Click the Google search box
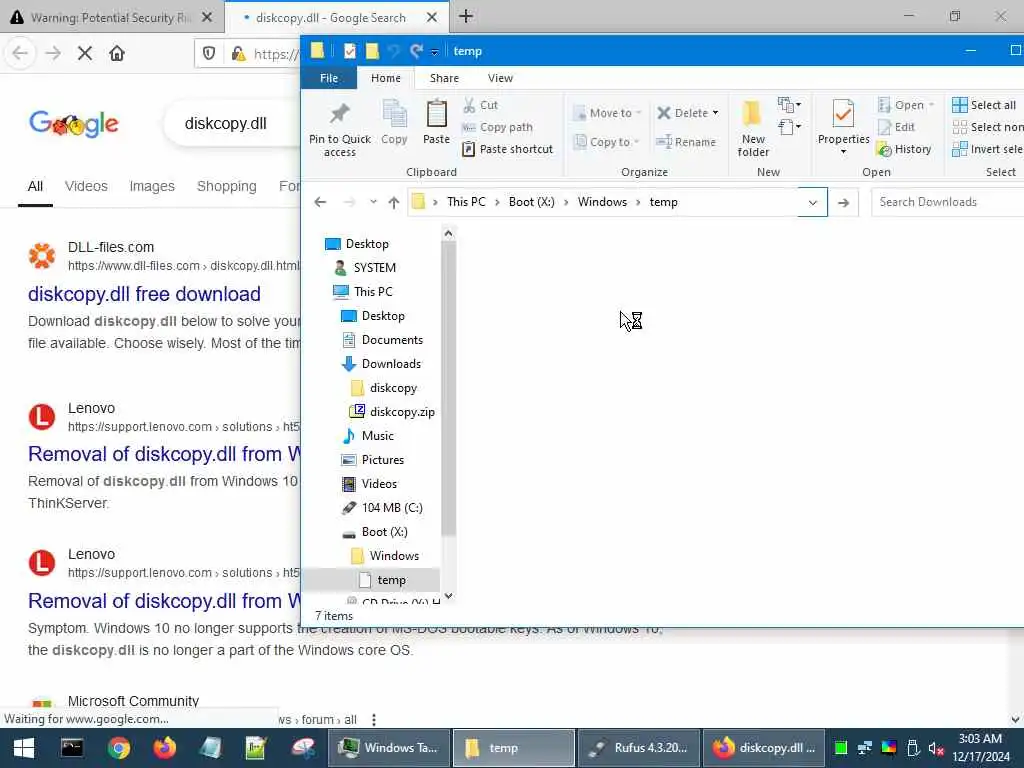The image size is (1024, 768). click(232, 123)
